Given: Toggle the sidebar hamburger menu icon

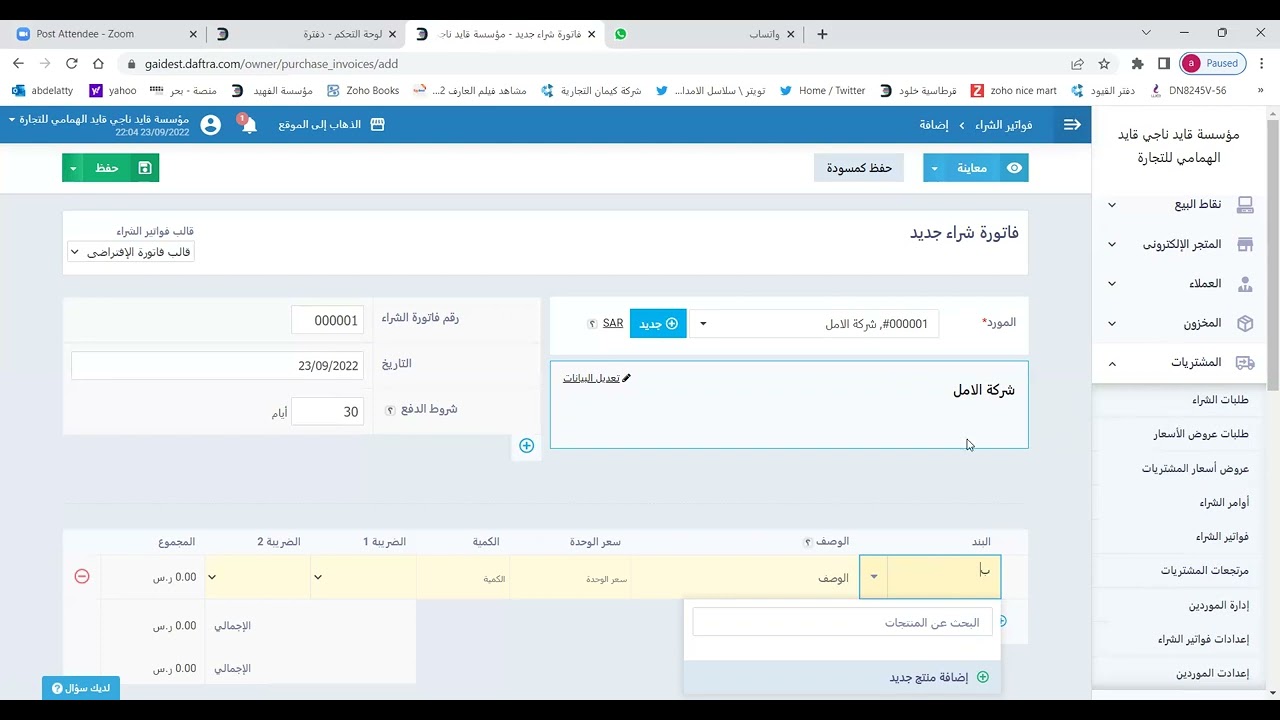Looking at the screenshot, I should point(1072,125).
